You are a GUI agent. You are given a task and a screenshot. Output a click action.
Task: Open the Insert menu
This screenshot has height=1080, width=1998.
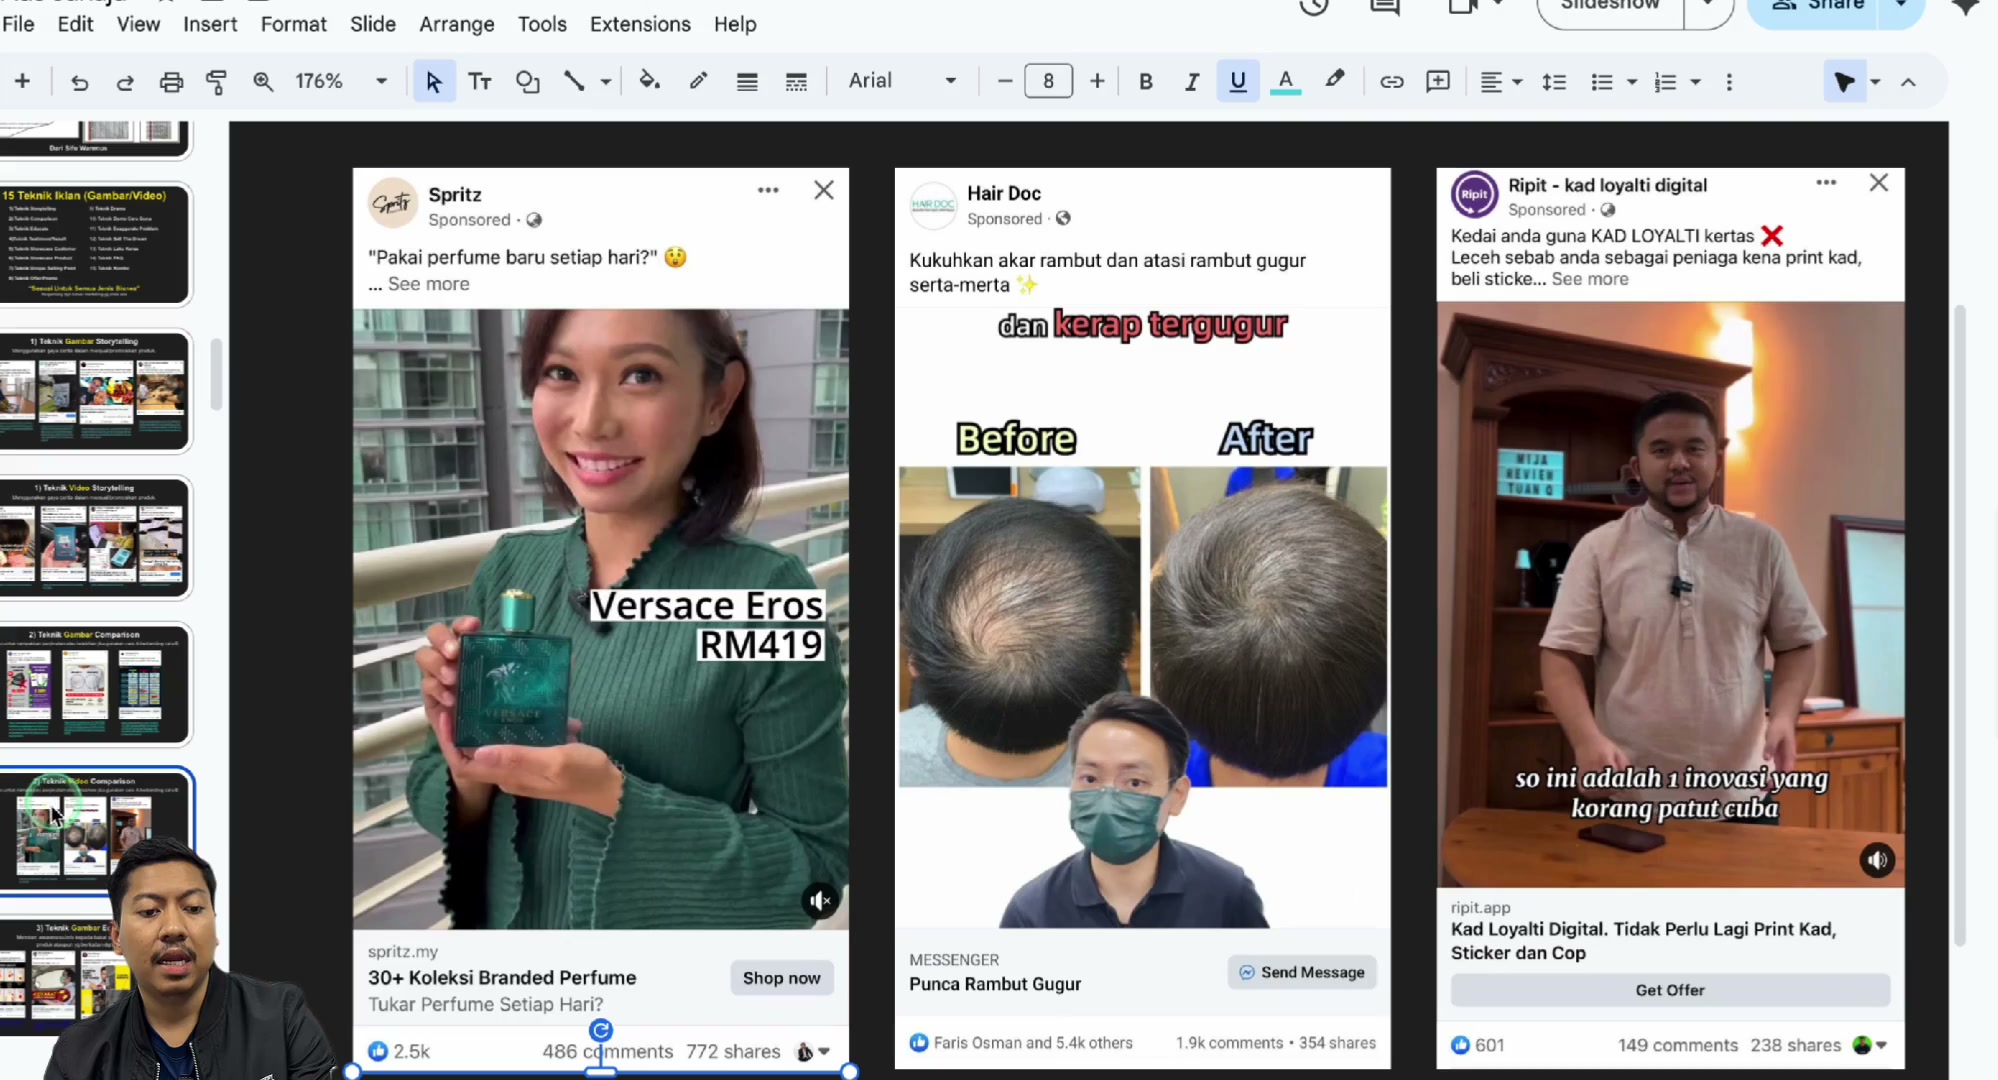point(210,24)
